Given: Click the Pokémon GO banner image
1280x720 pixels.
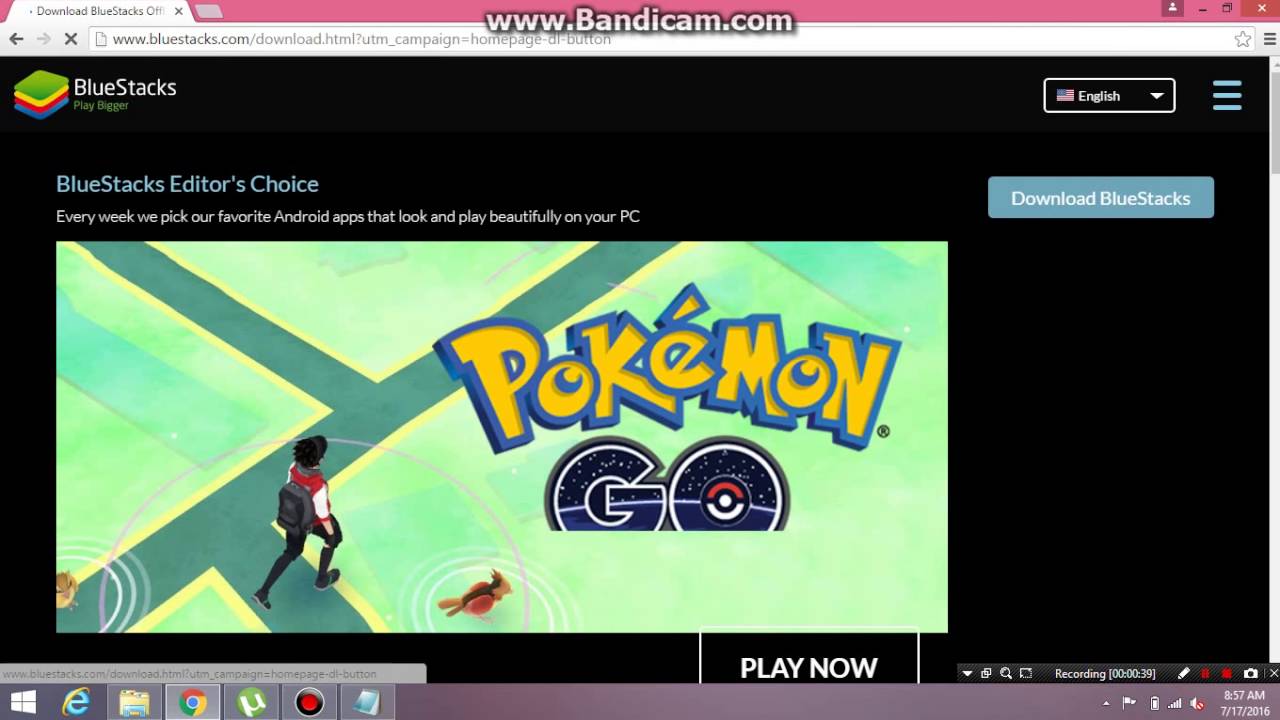Looking at the screenshot, I should pos(501,436).
